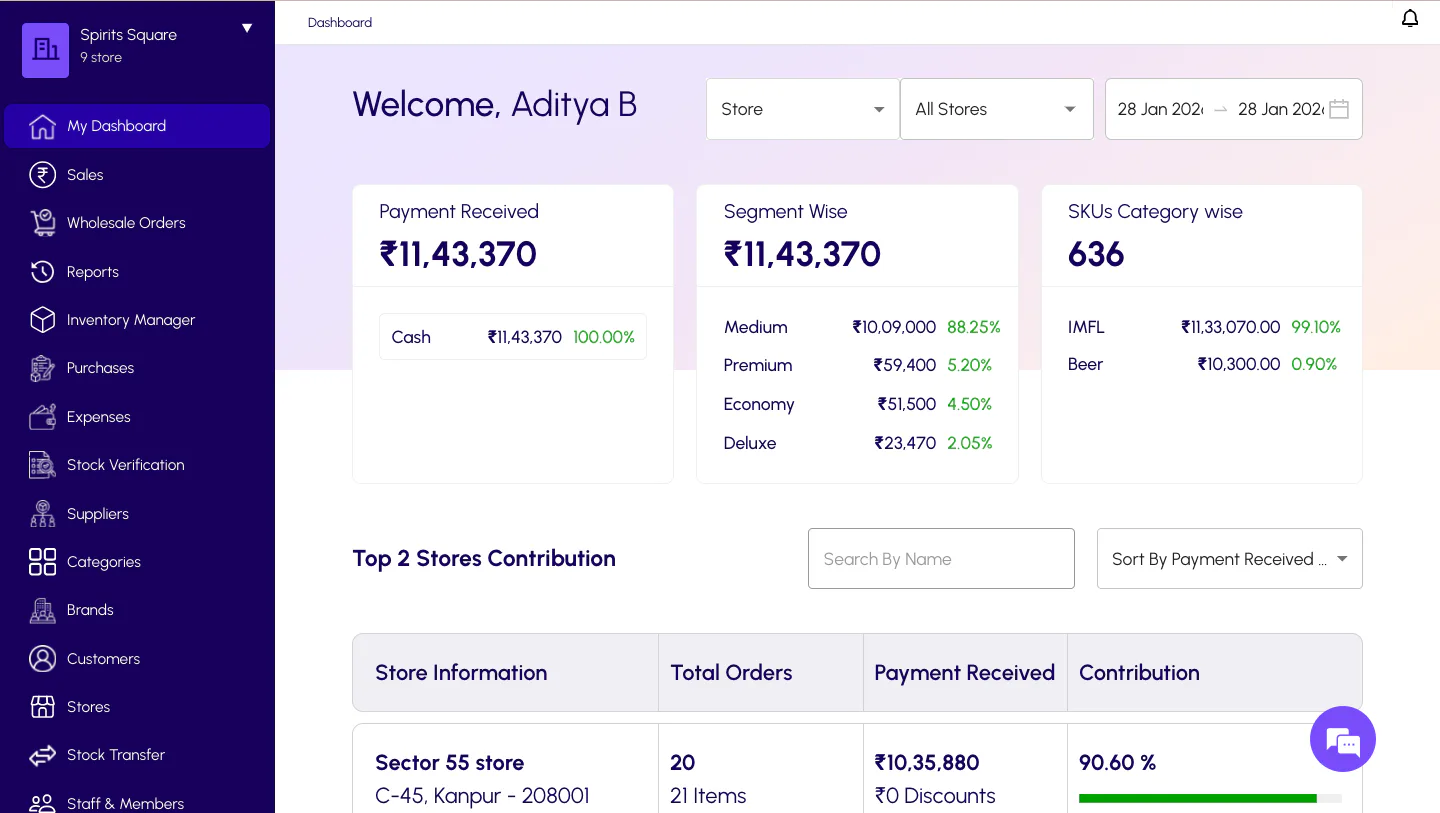Click the Expenses wallet icon
This screenshot has height=813, width=1440.
tap(42, 417)
